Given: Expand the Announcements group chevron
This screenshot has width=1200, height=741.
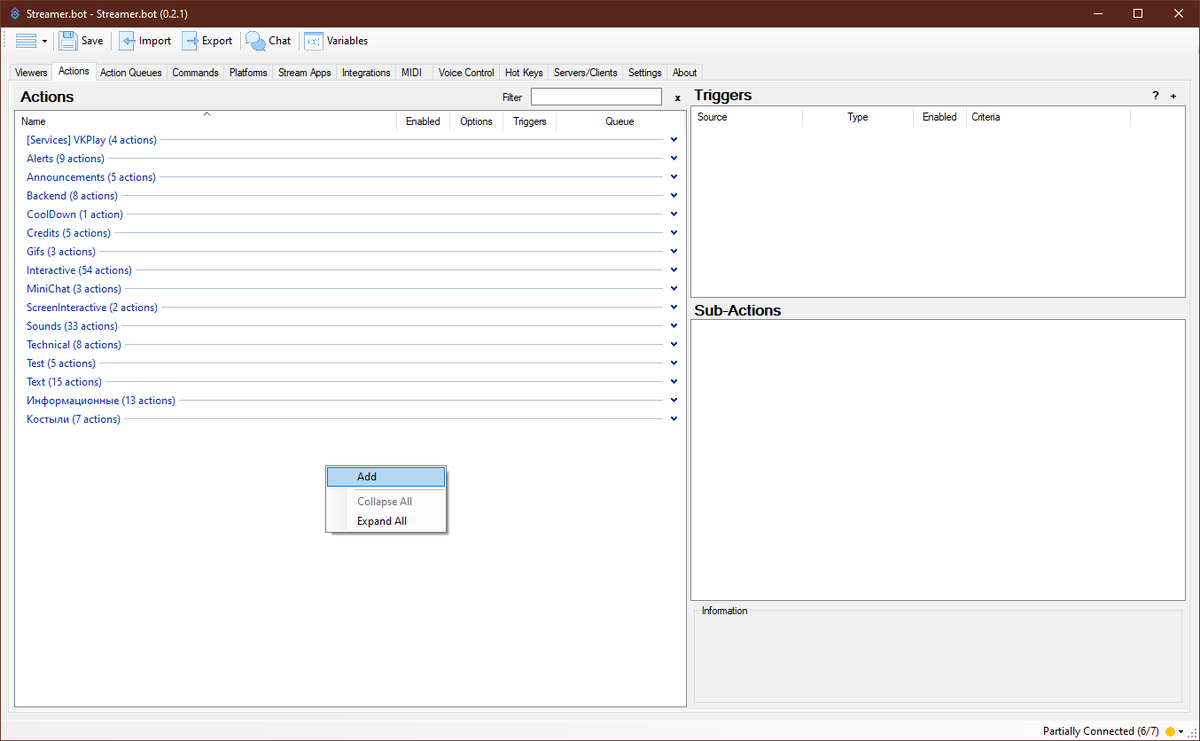Looking at the screenshot, I should 674,177.
